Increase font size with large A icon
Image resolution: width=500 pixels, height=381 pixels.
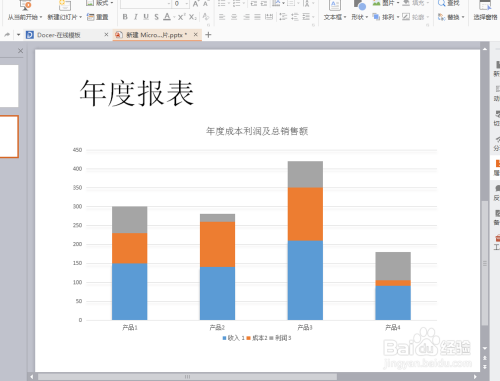(x=196, y=4)
